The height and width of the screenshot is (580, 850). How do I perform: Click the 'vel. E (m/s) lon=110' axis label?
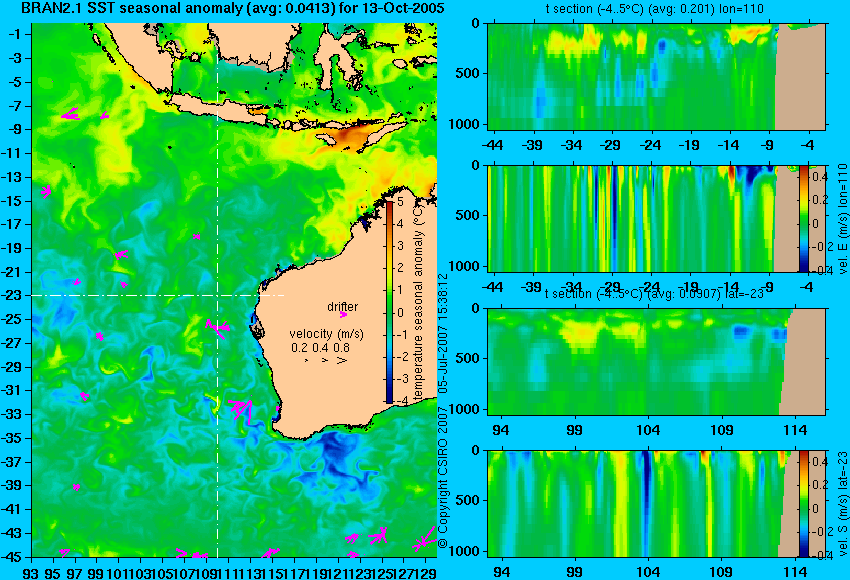(x=842, y=219)
